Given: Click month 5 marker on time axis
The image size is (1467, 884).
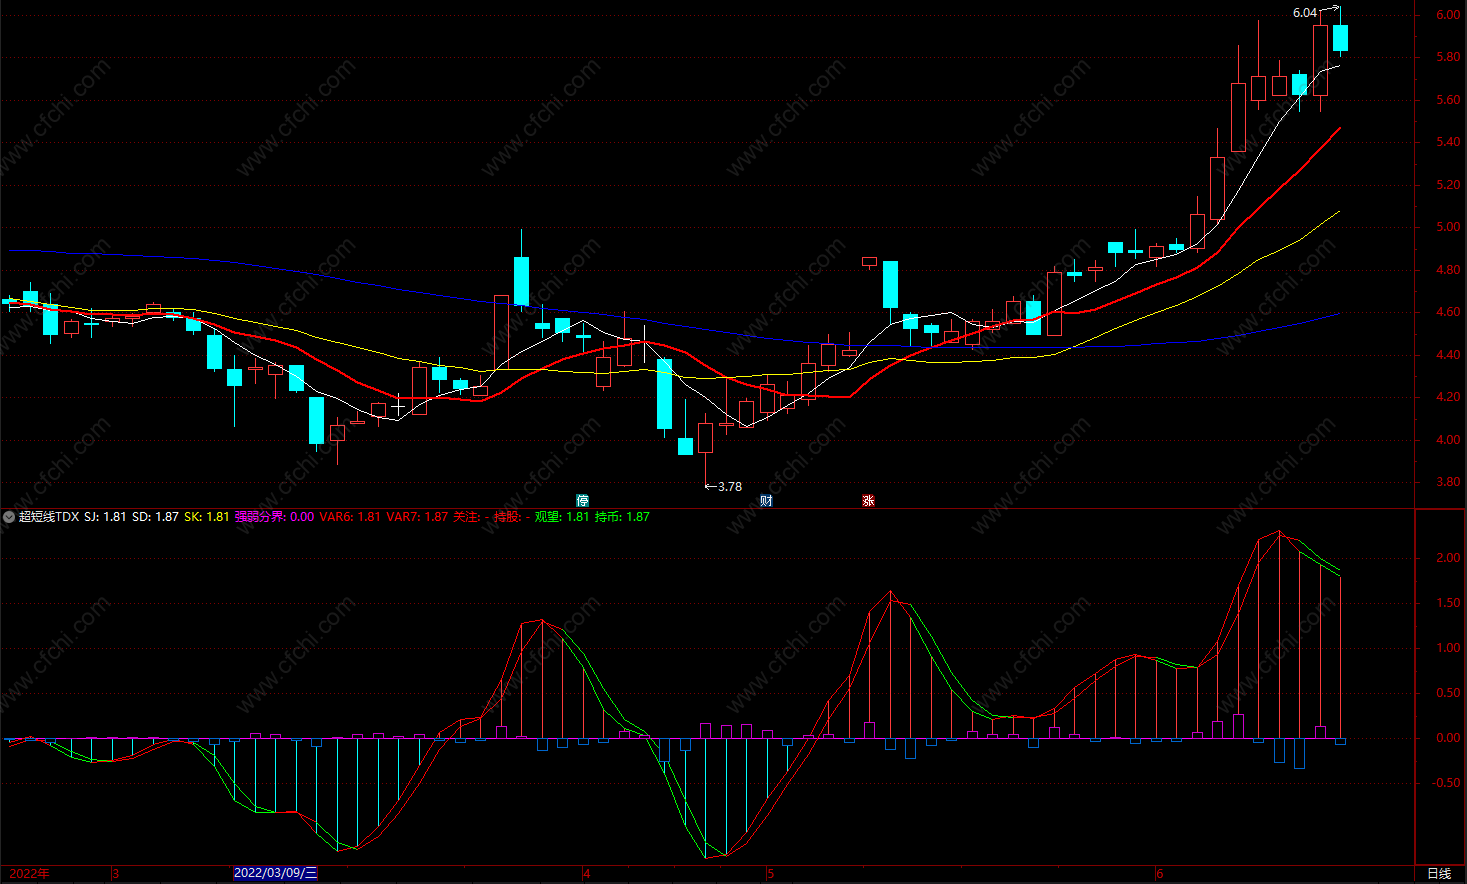Looking at the screenshot, I should pyautogui.click(x=771, y=873).
